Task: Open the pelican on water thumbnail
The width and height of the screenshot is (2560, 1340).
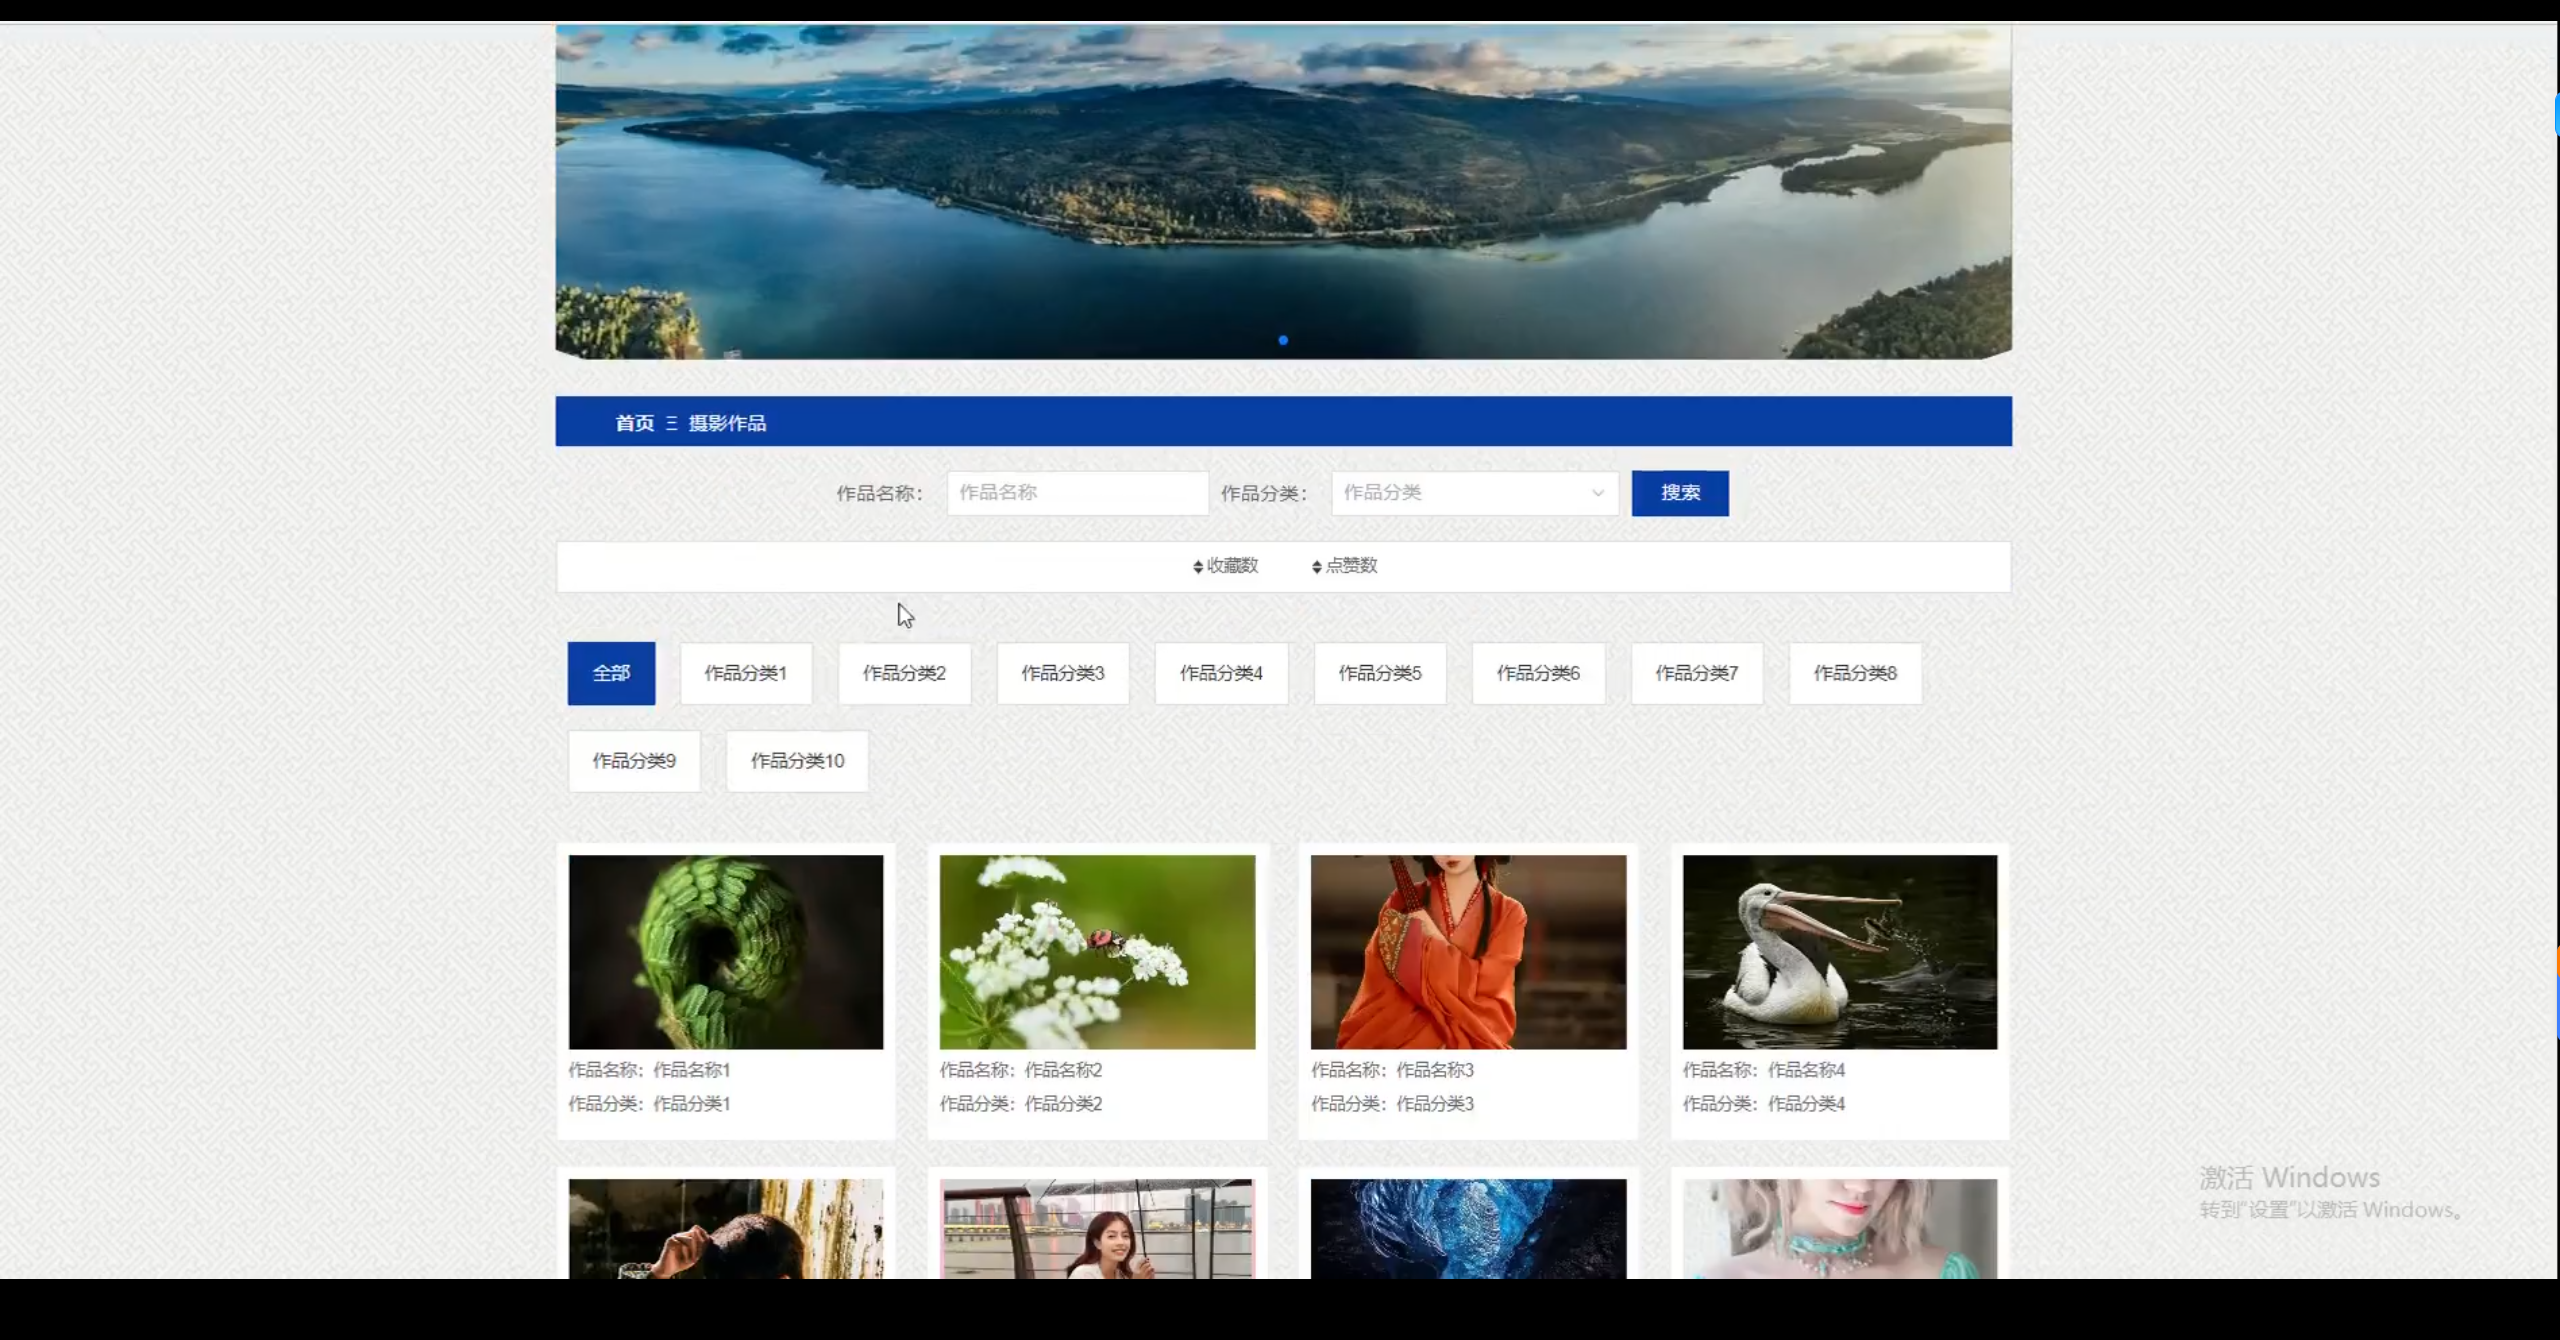Action: [1839, 951]
